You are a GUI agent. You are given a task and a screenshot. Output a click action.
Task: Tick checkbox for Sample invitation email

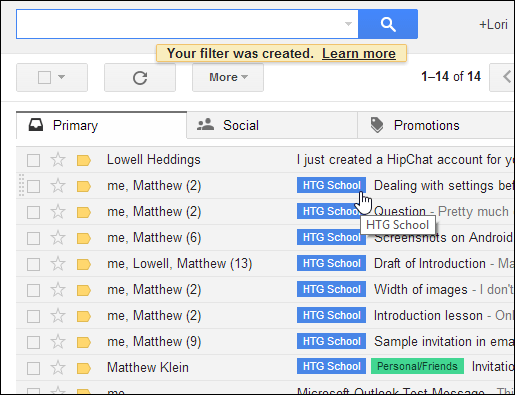click(33, 342)
